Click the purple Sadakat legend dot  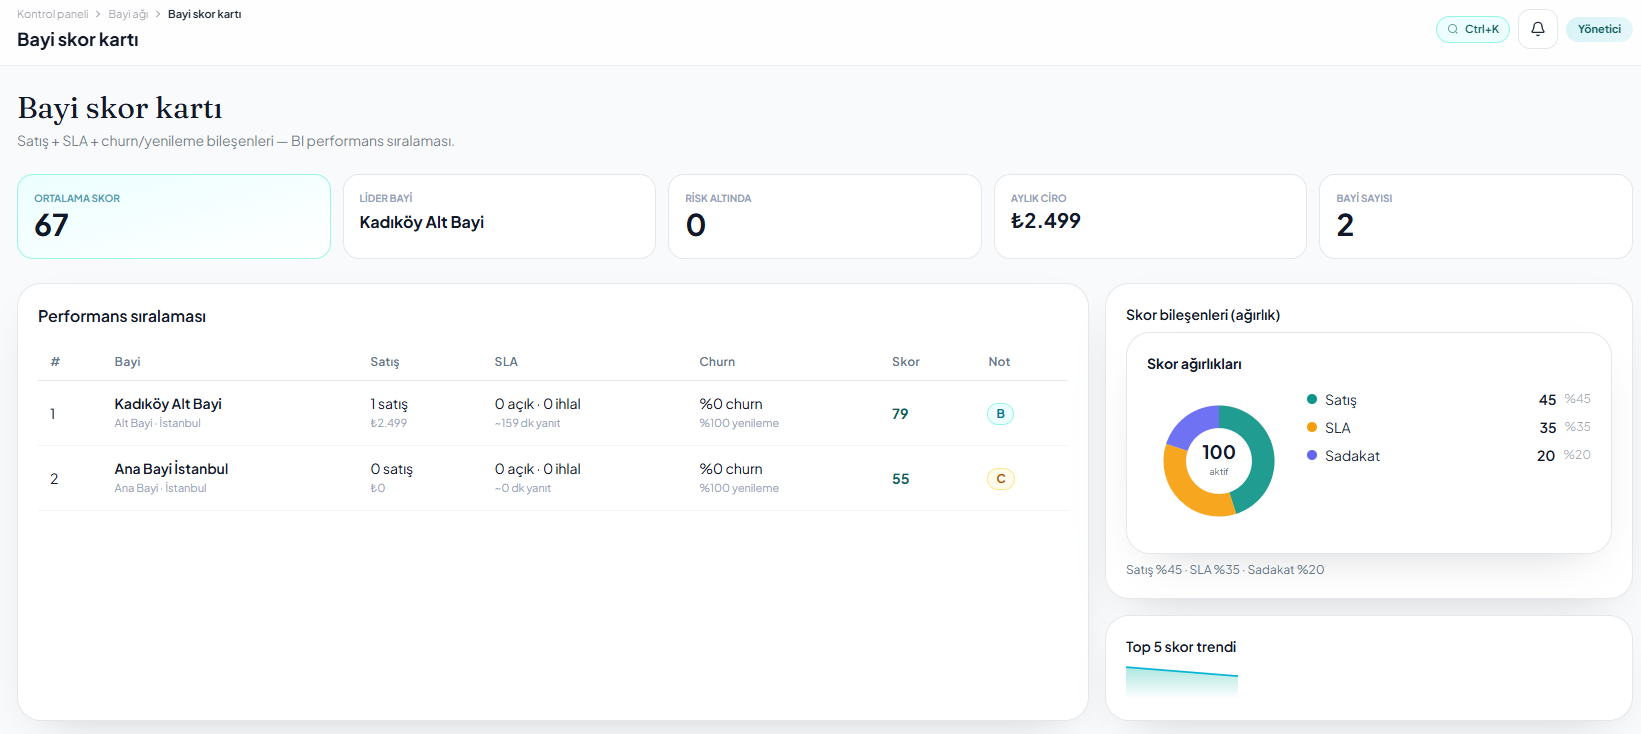1312,455
